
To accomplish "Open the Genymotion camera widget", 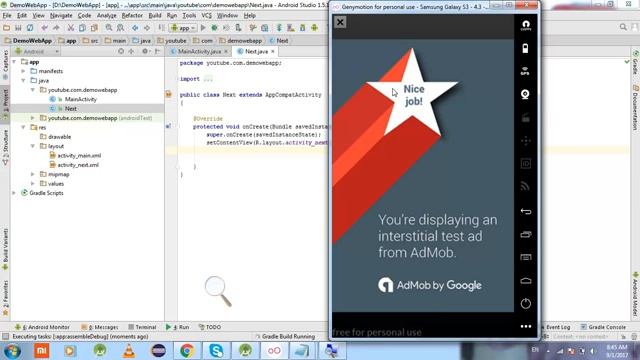I will click(525, 94).
